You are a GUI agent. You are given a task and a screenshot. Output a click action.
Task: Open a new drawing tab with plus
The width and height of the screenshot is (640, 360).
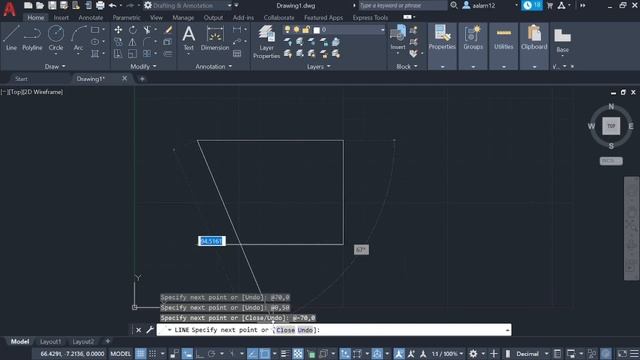click(x=142, y=79)
